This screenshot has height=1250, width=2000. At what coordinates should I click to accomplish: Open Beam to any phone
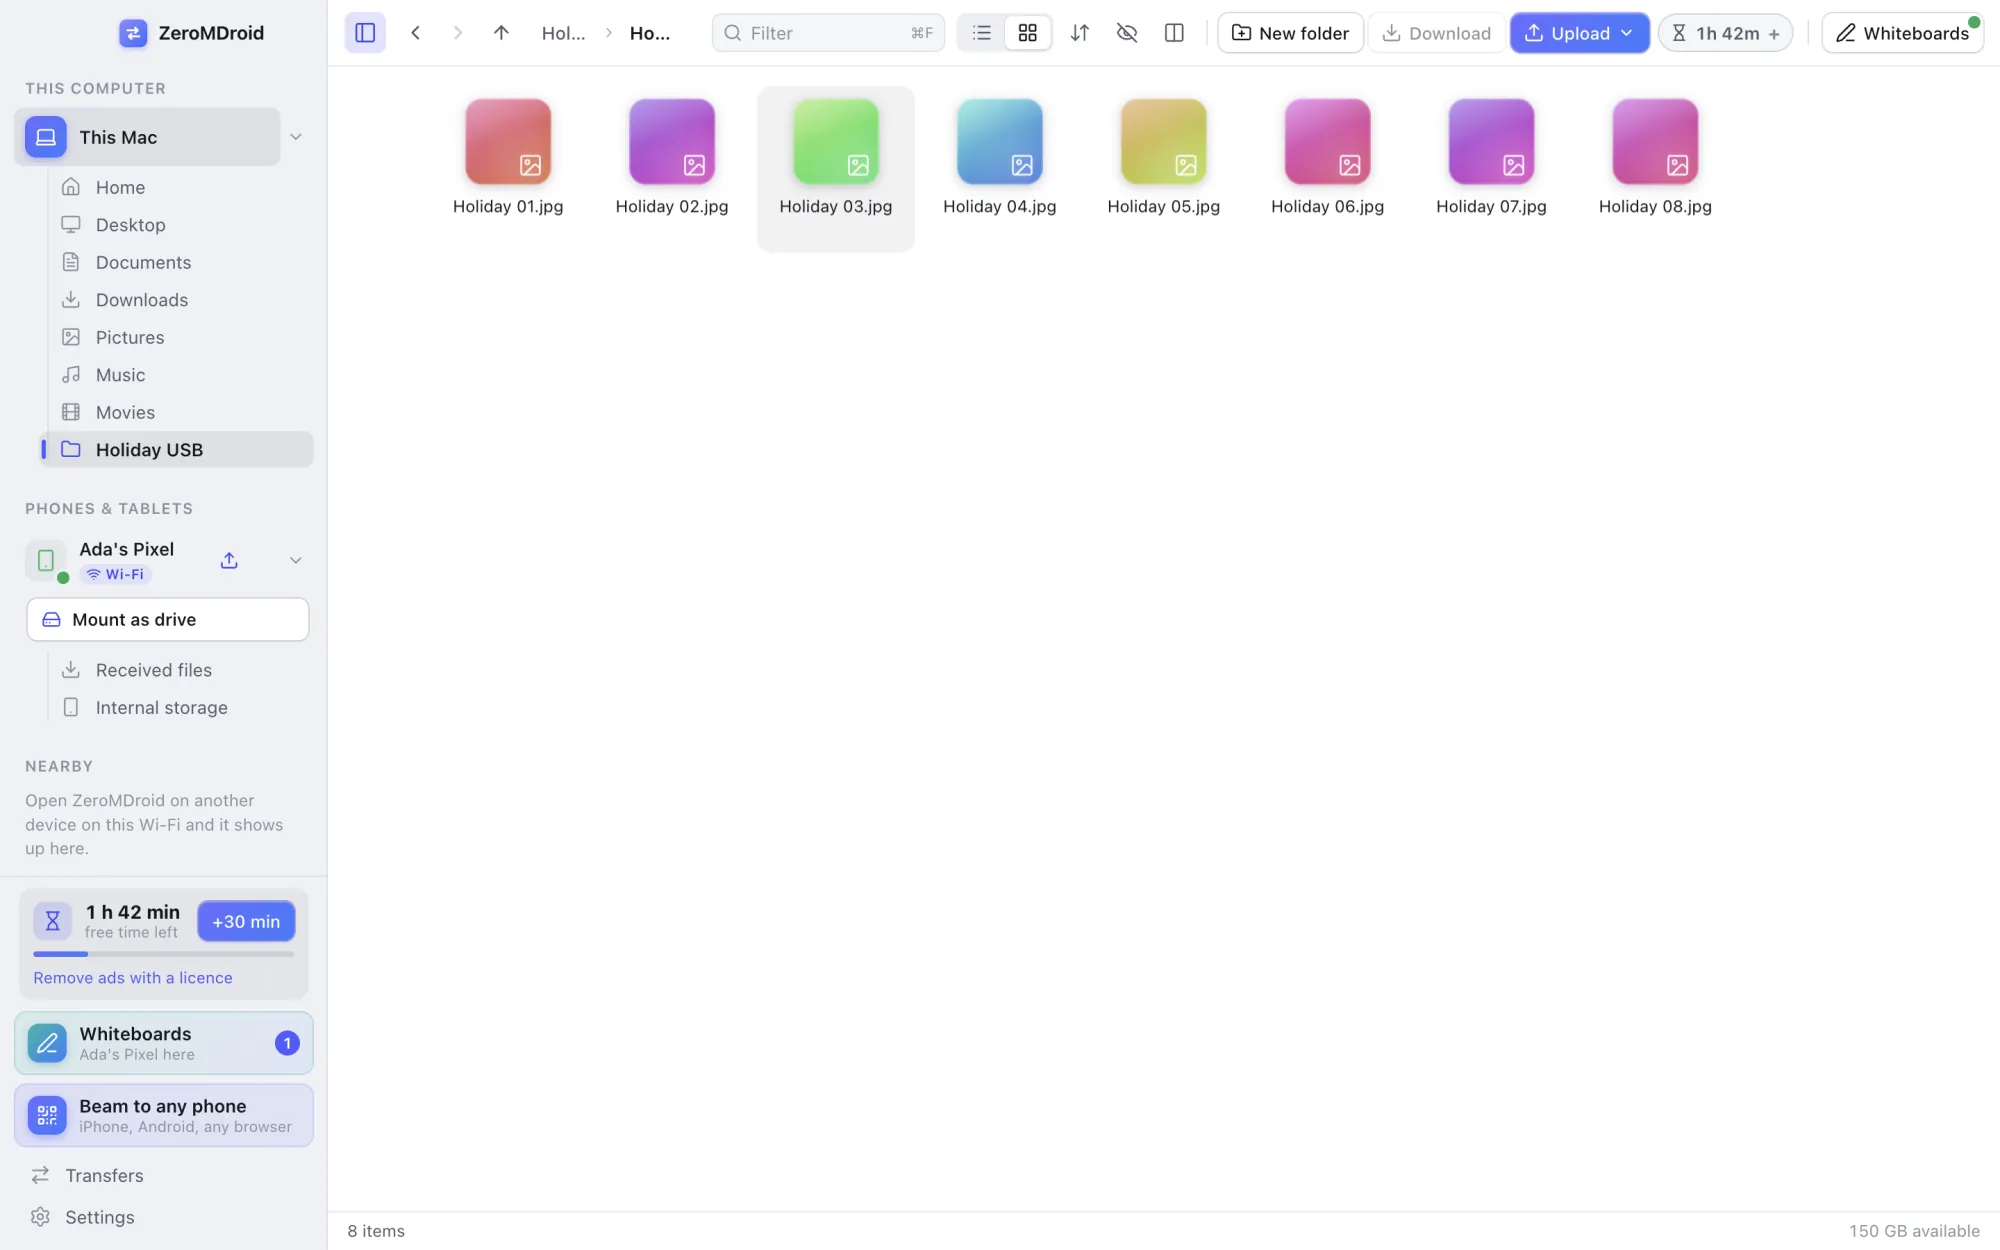click(x=164, y=1115)
